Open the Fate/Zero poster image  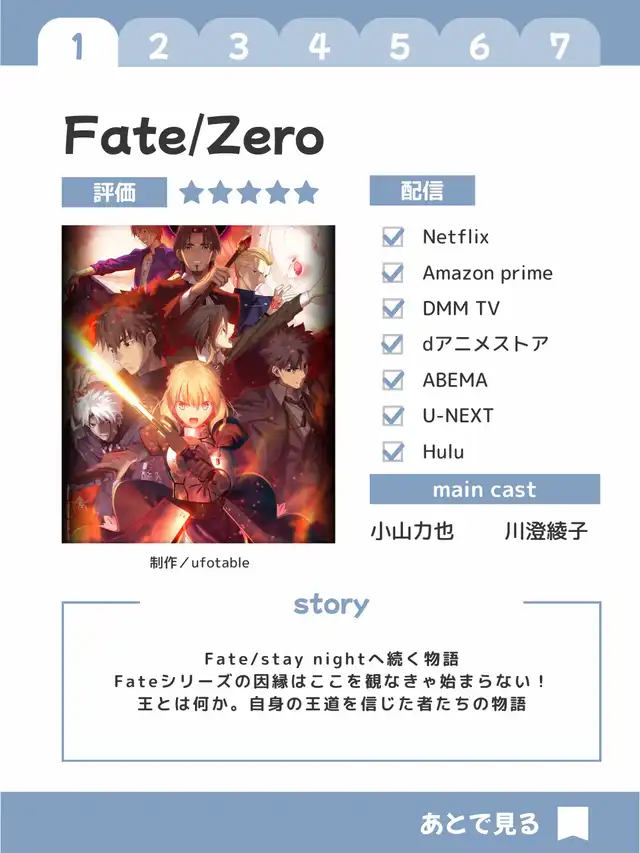(x=198, y=384)
